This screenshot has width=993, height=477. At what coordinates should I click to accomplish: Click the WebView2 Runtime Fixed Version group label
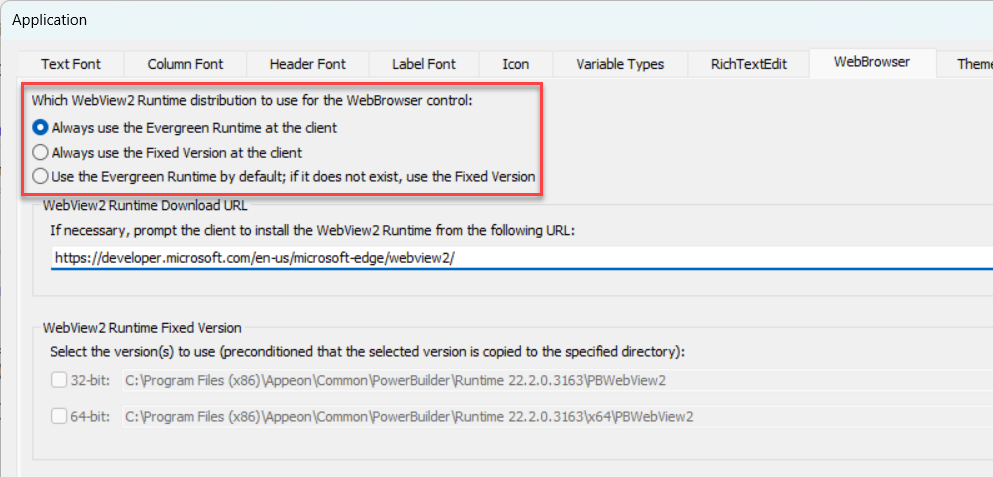click(x=142, y=328)
